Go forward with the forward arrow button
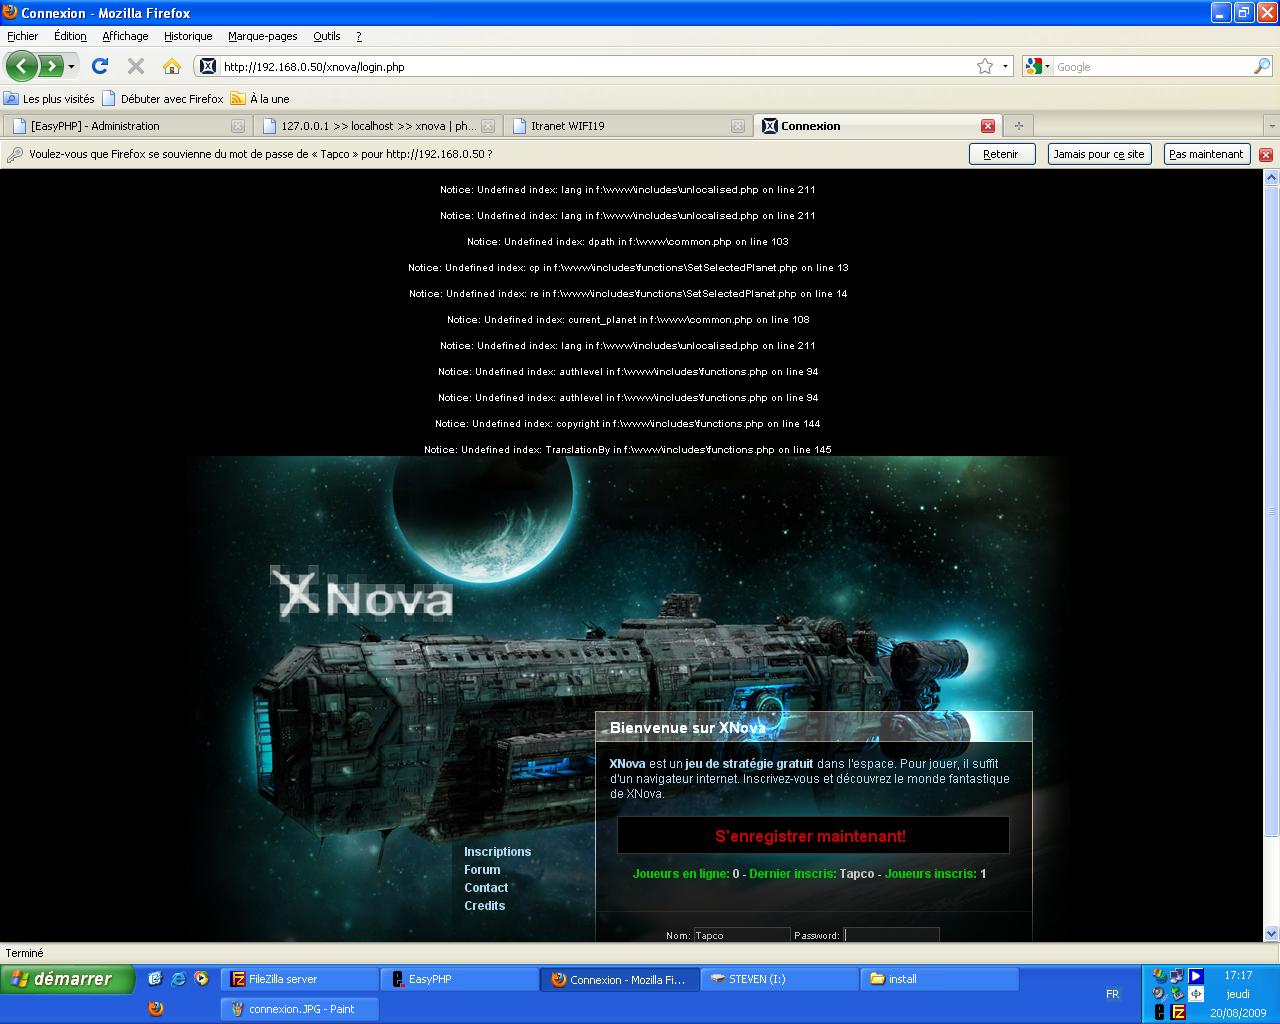Image resolution: width=1280 pixels, height=1024 pixels. (50, 66)
